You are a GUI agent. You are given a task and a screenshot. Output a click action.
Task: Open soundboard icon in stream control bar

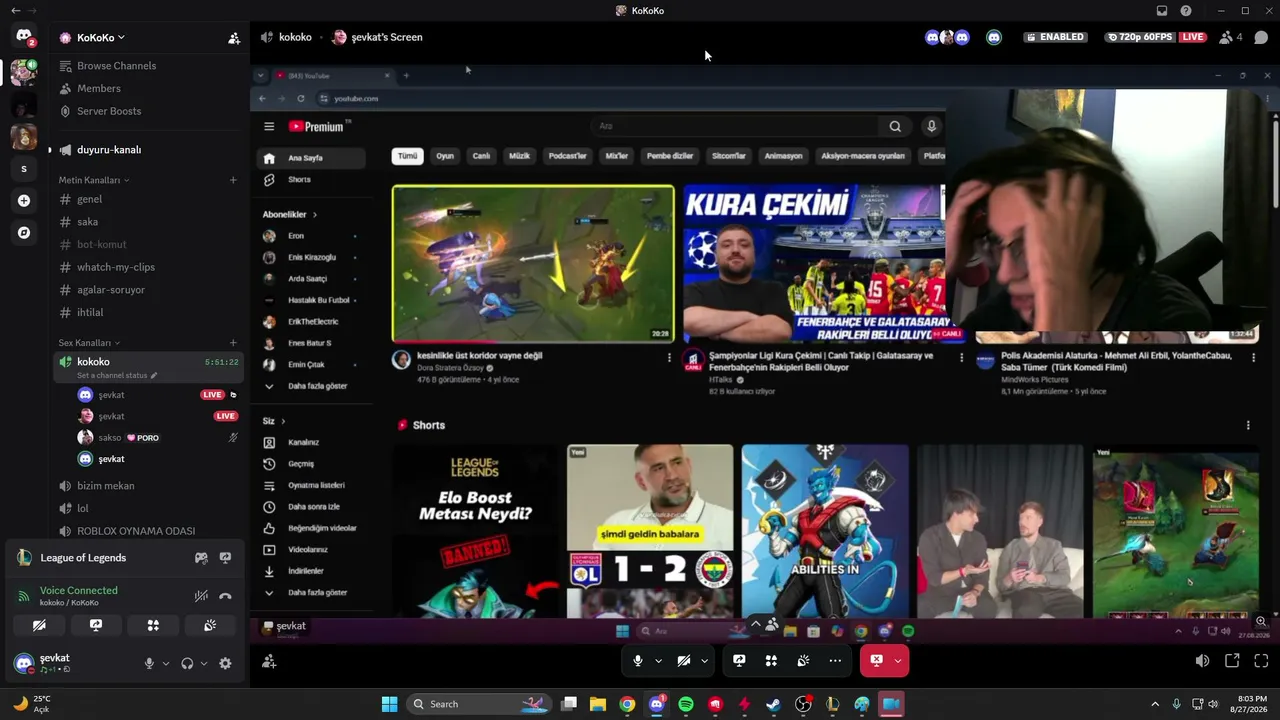[x=803, y=661]
